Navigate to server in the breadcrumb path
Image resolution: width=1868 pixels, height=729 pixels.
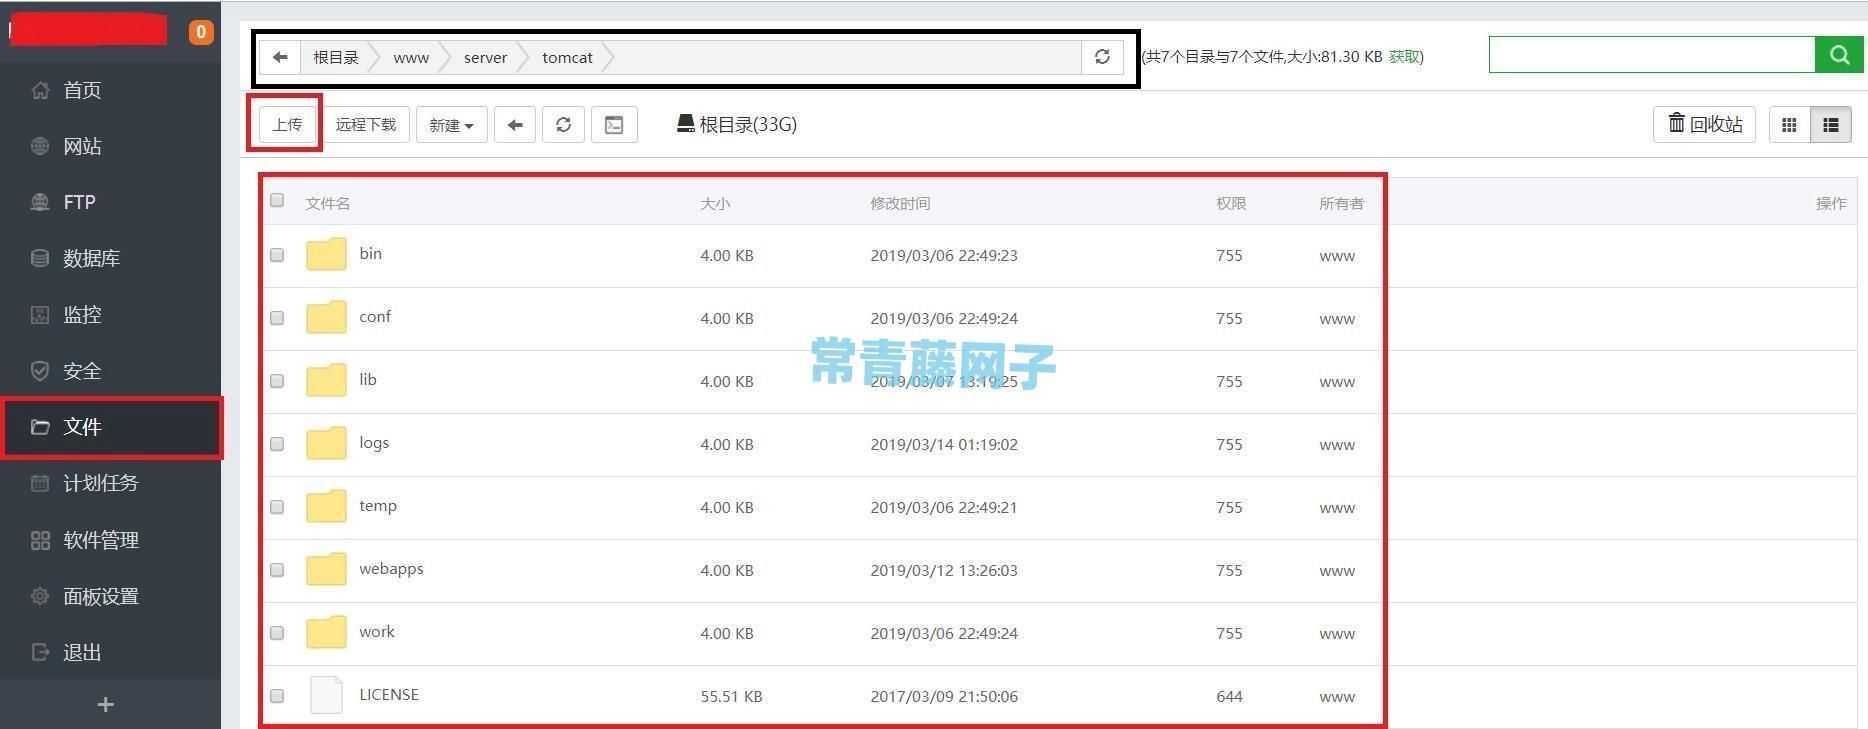coord(485,57)
